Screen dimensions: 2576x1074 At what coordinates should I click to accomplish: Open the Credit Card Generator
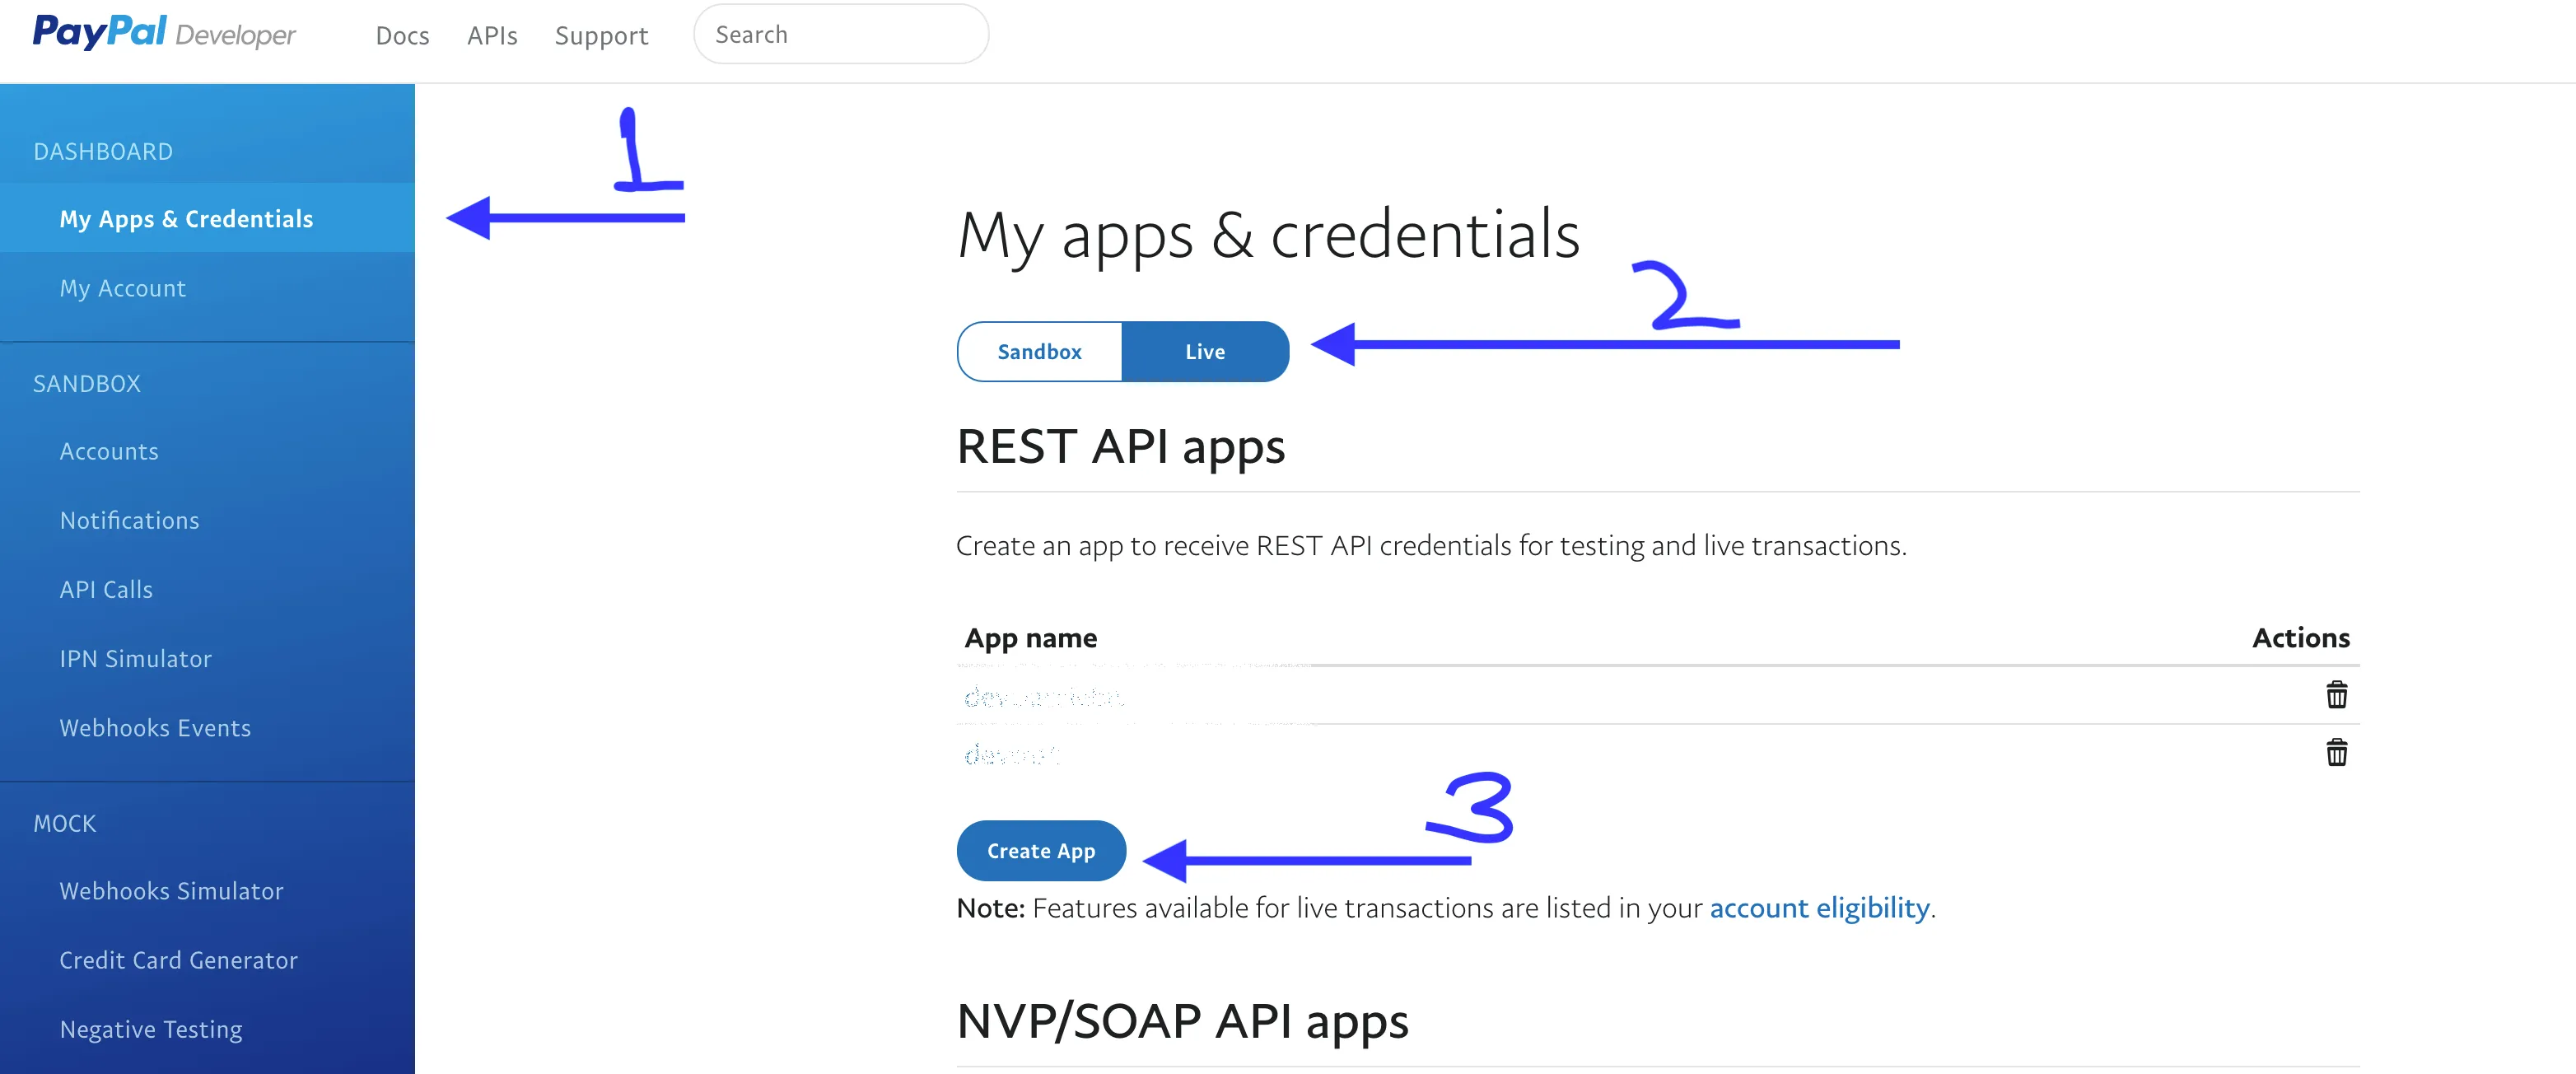178,960
